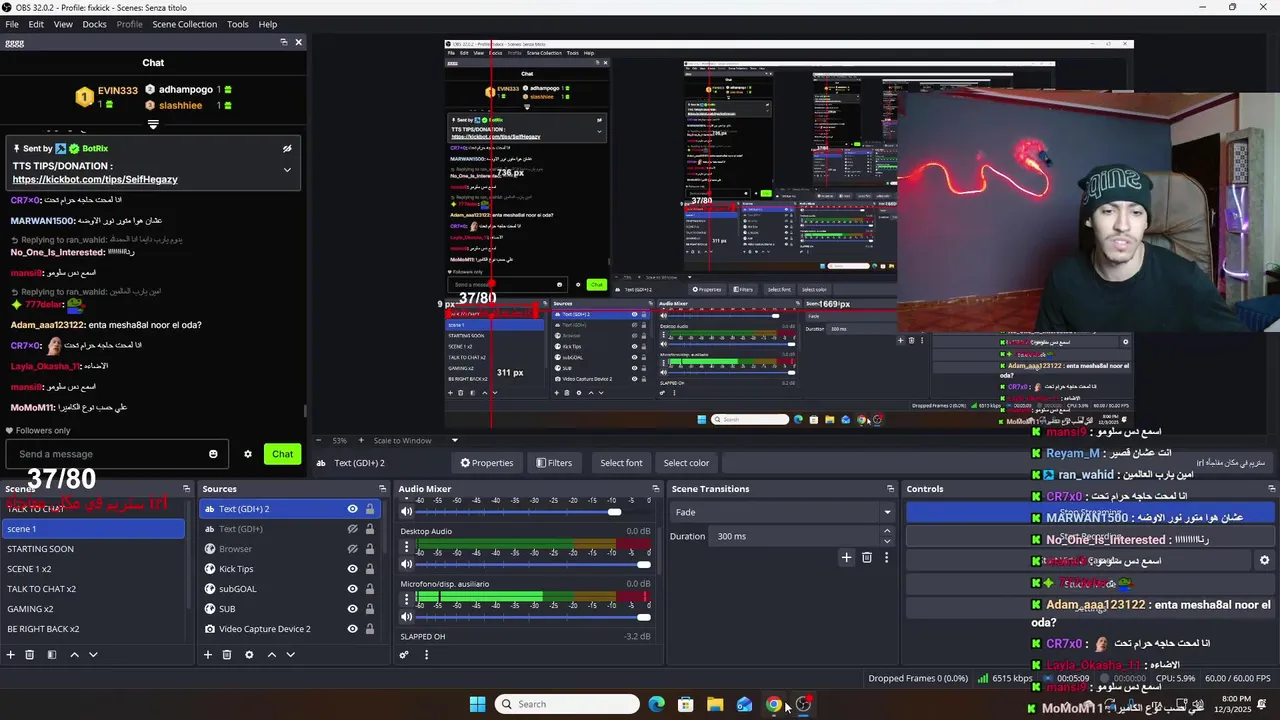Hide the Video Capture Device 2 source
This screenshot has width=1280, height=720.
click(x=352, y=629)
